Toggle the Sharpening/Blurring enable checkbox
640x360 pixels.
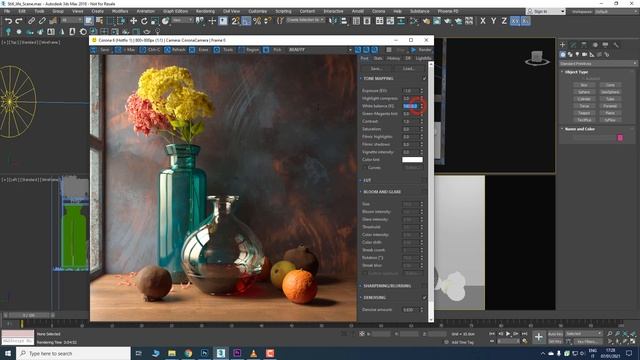click(x=424, y=286)
